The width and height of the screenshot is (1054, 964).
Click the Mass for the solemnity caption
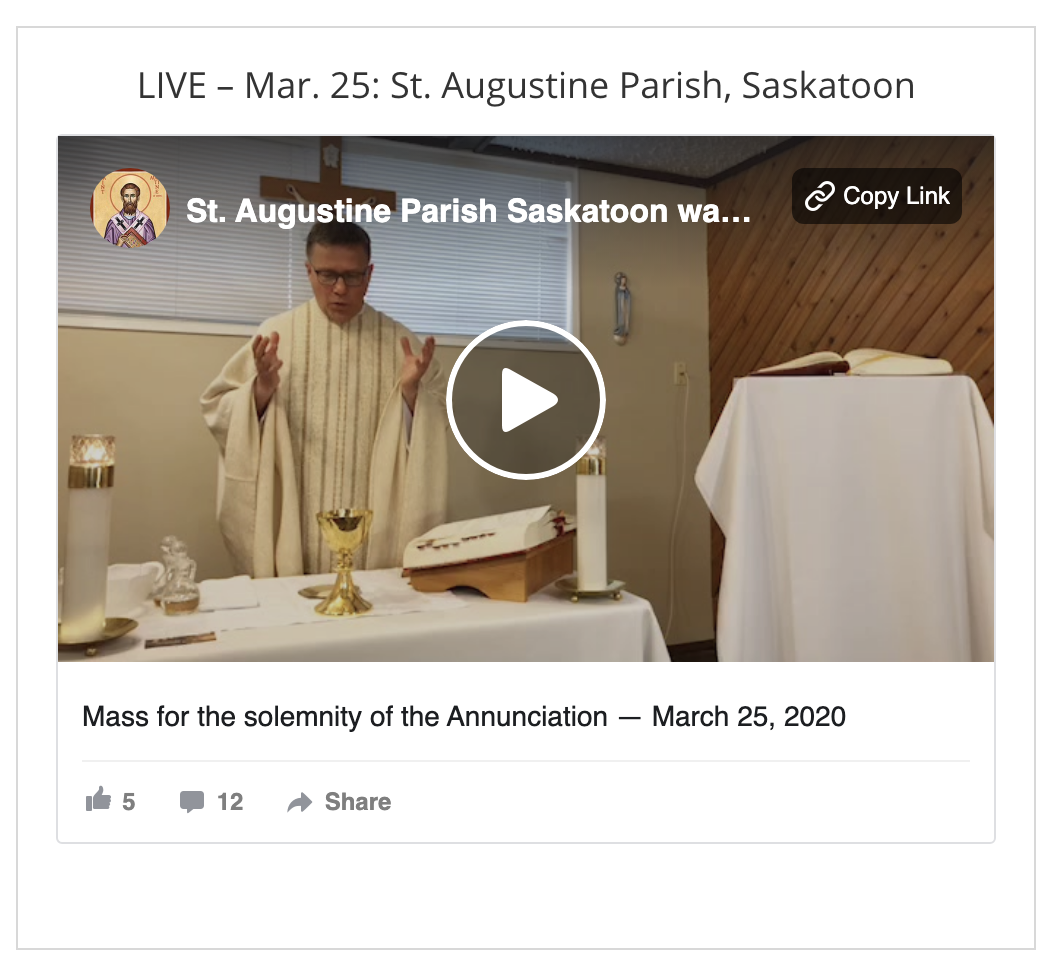point(464,717)
